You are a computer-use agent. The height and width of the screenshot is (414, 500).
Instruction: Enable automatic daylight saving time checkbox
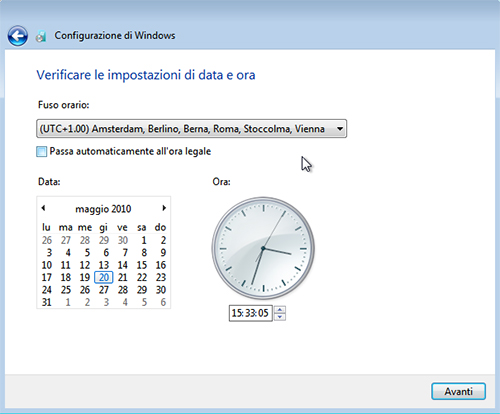point(42,152)
